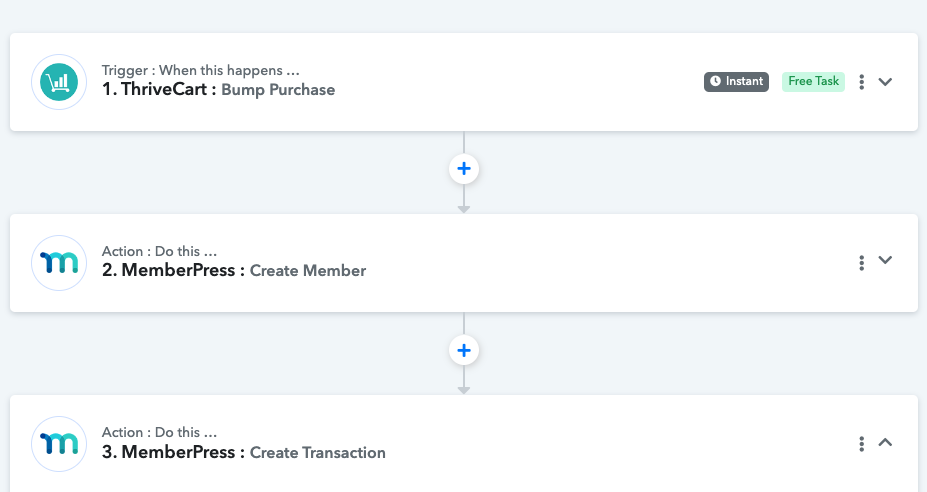Screen dimensions: 927x492
Task: Select the MemberPress : Create Transaction title
Action: (x=244, y=452)
